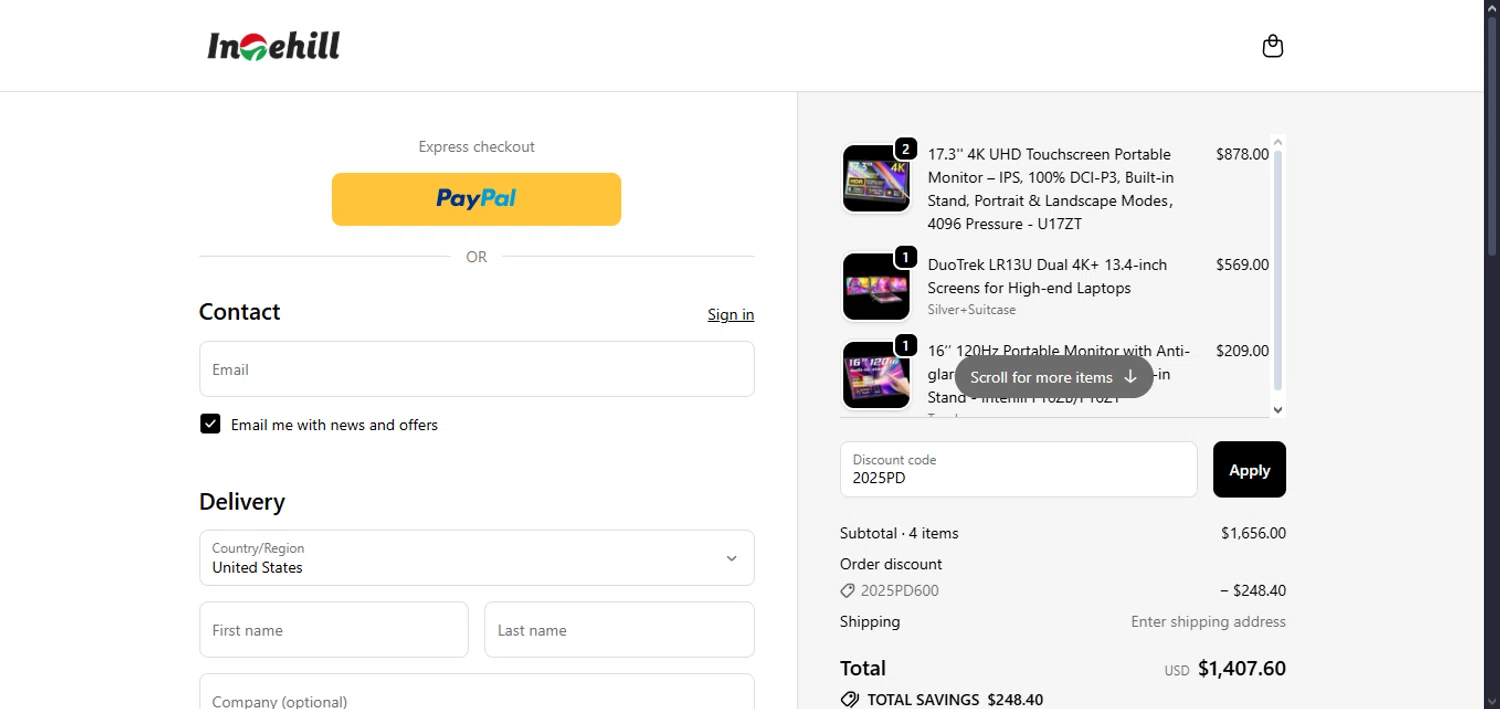Click the Silver+Suitcase variant text
The width and height of the screenshot is (1500, 709).
(x=971, y=310)
